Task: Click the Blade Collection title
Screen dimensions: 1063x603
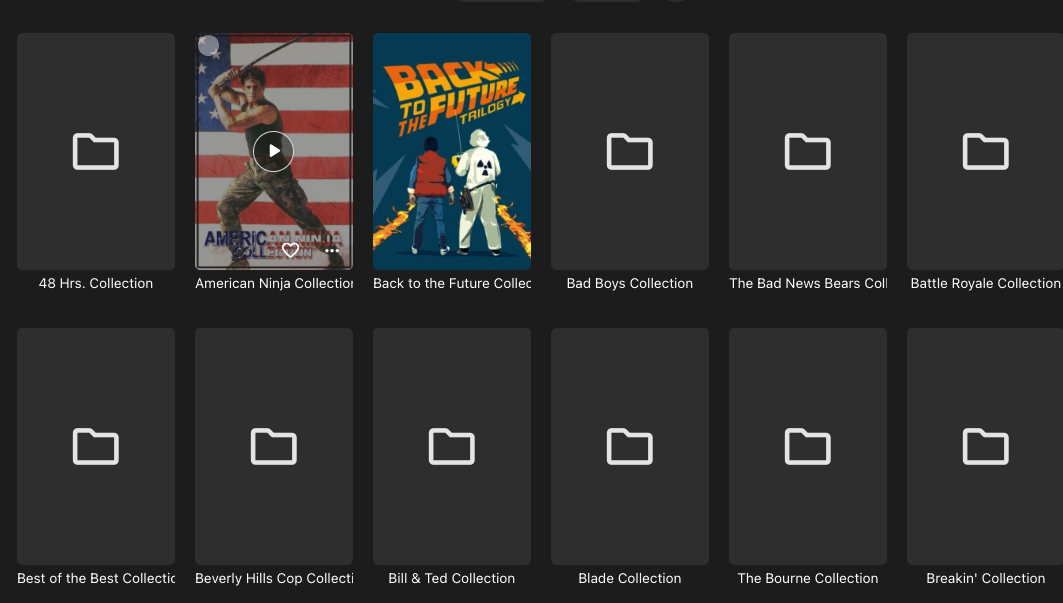Action: point(630,579)
